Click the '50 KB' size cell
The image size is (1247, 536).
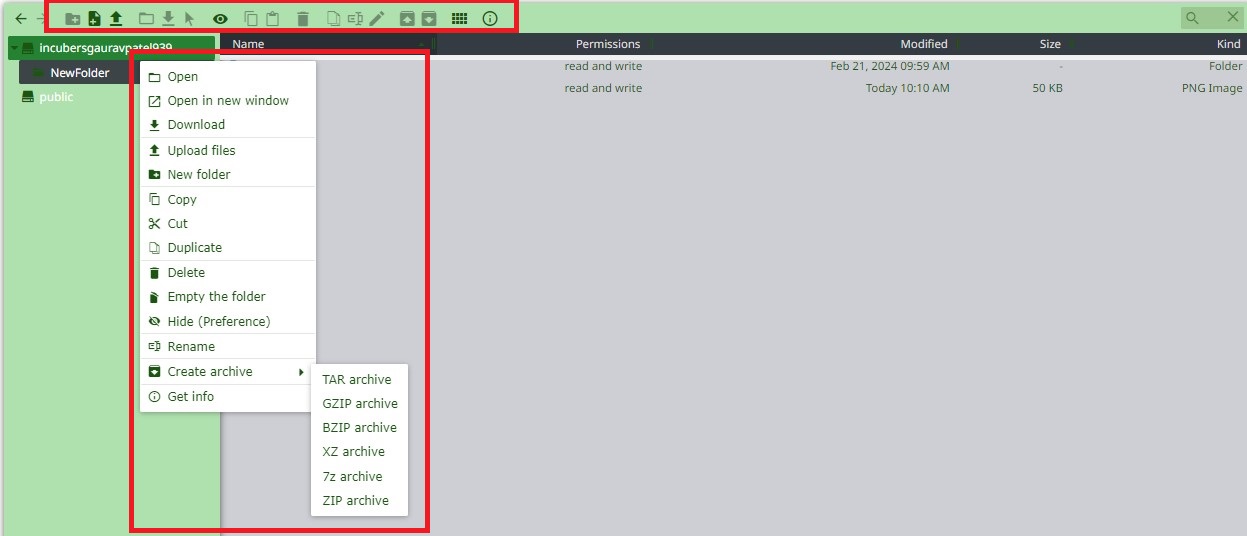coord(1048,88)
